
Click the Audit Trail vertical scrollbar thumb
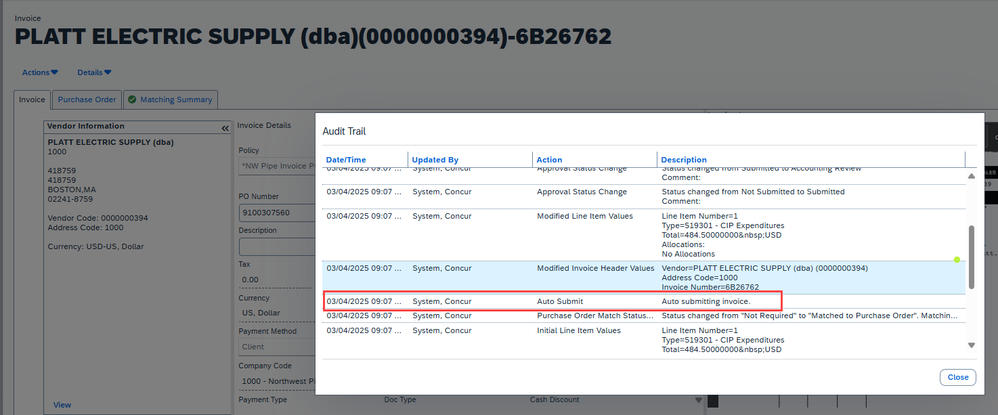971,257
